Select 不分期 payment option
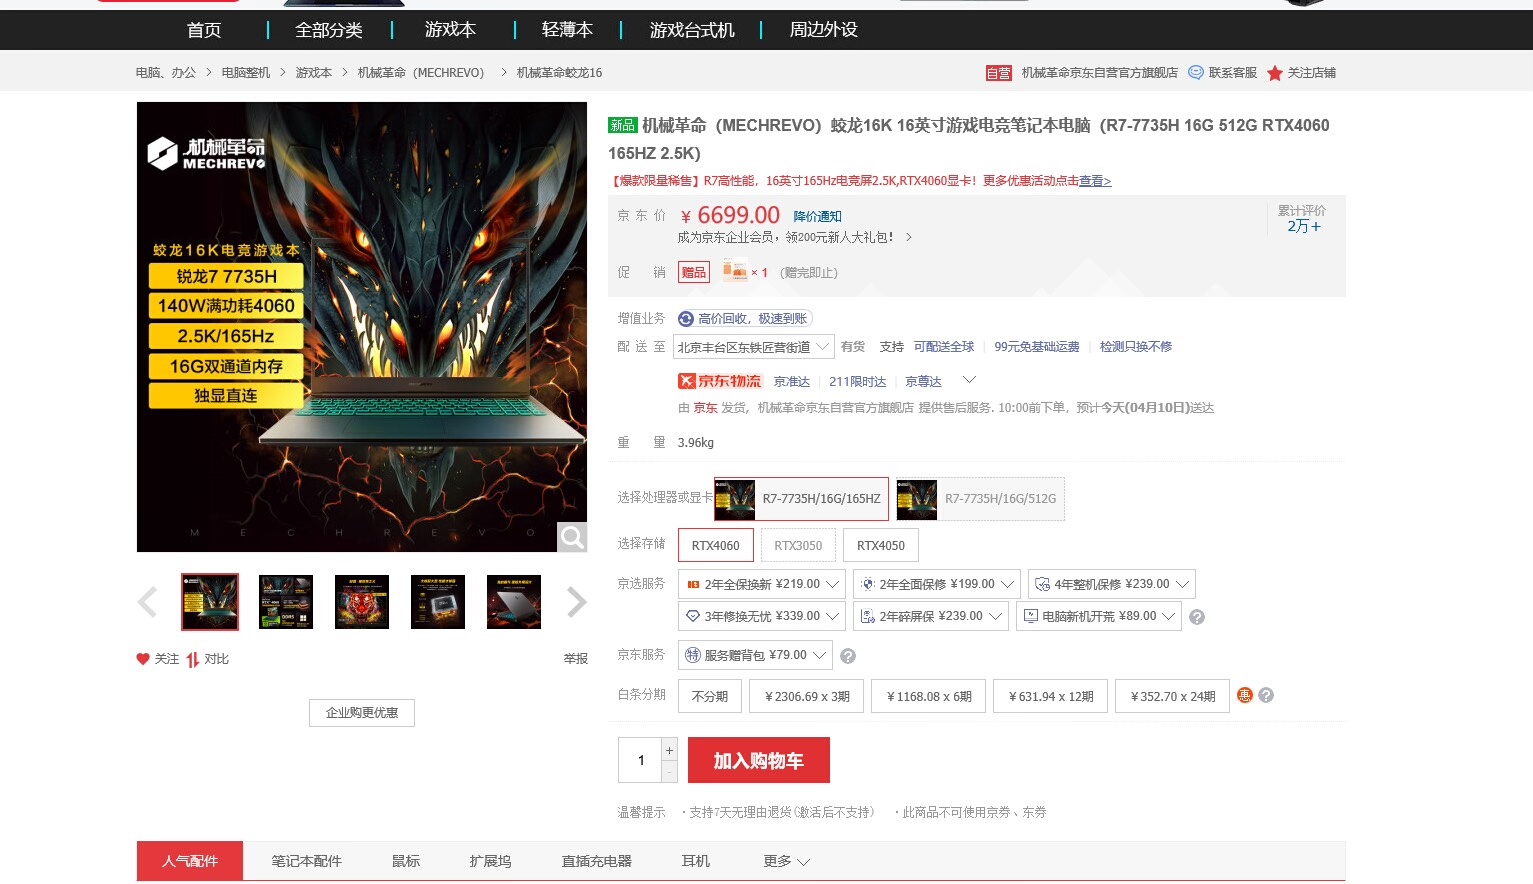The height and width of the screenshot is (884, 1533). pyautogui.click(x=710, y=696)
